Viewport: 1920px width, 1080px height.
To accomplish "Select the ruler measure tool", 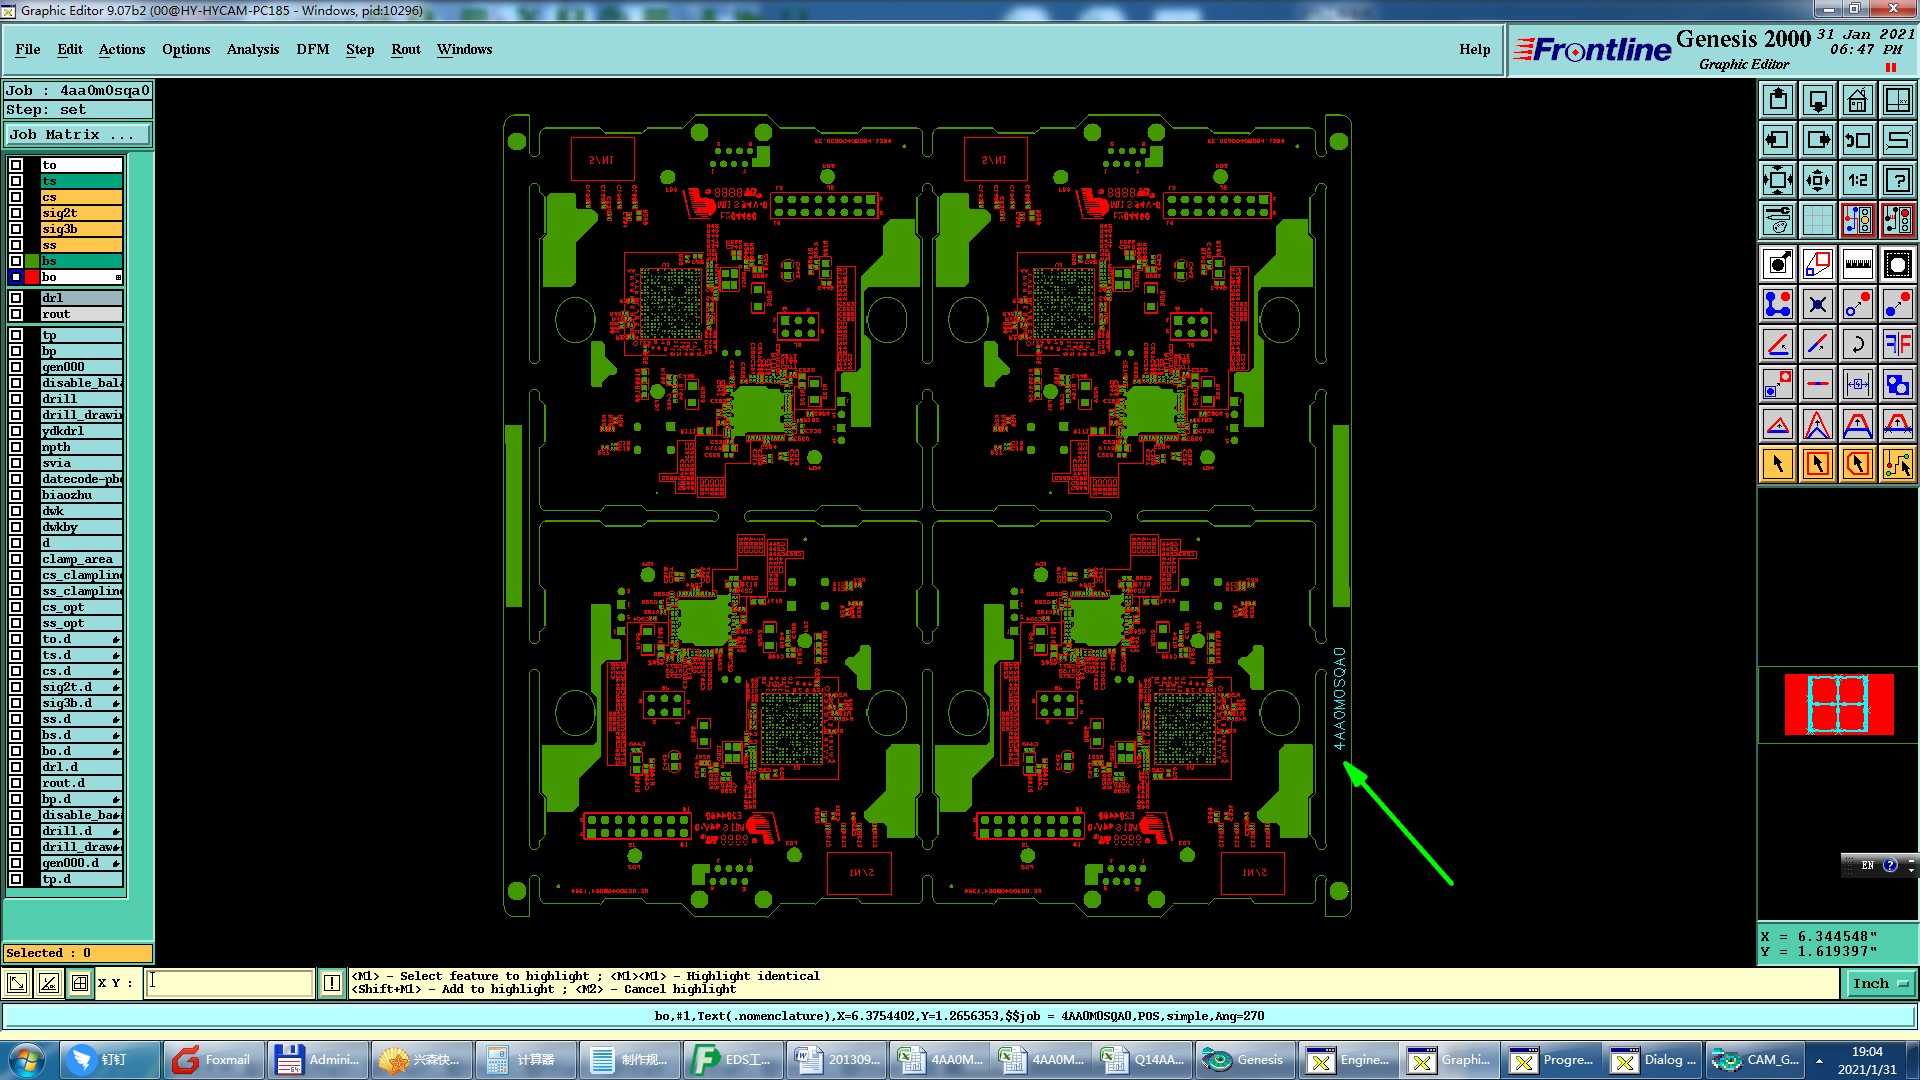I will coord(1857,264).
